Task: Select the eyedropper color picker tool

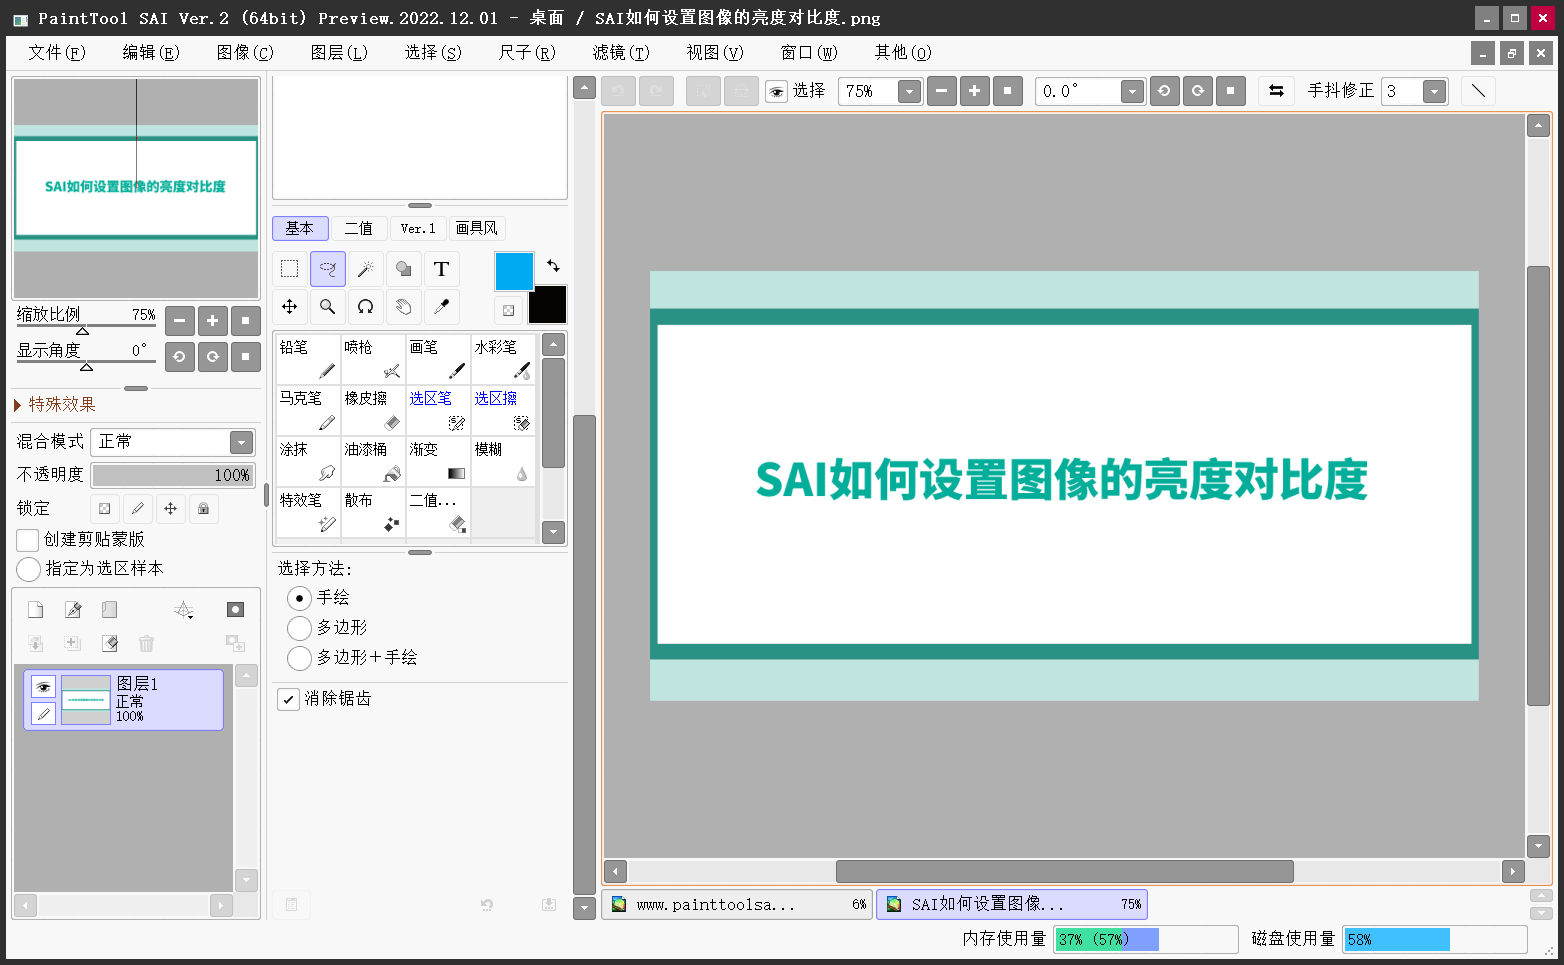Action: click(x=442, y=307)
